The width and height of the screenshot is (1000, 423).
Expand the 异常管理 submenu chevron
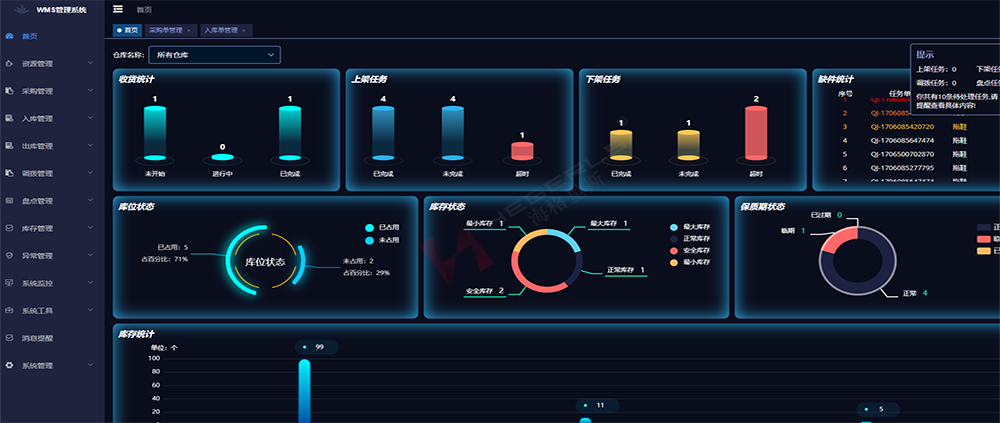coord(90,255)
